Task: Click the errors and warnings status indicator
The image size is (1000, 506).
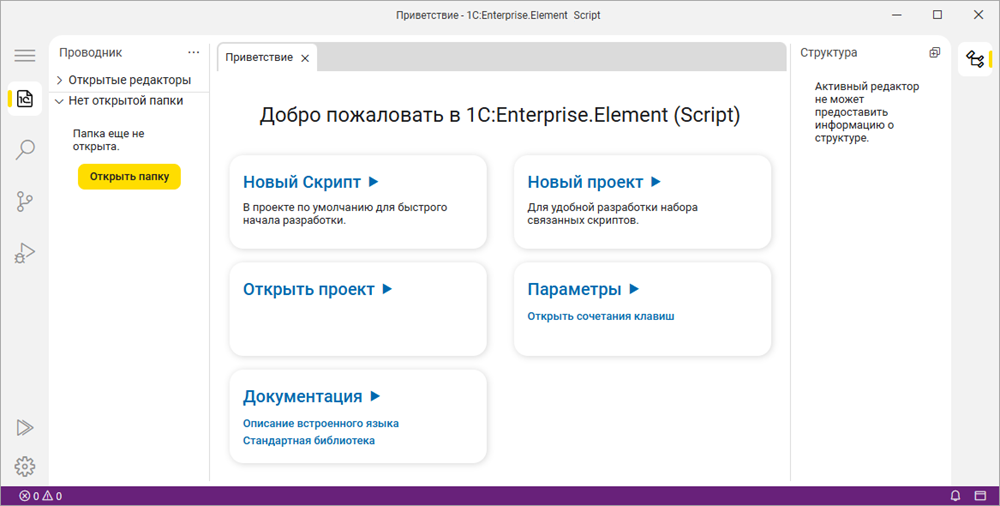Action: [x=40, y=496]
